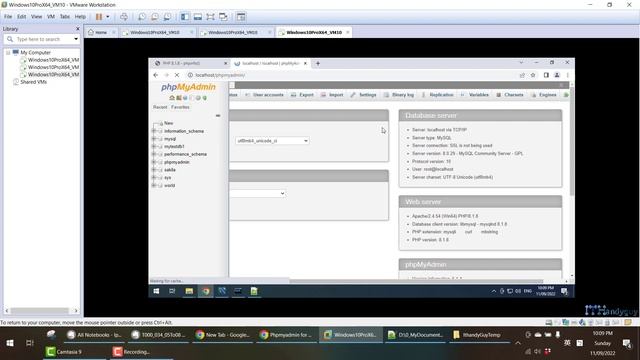The width and height of the screenshot is (640, 360).
Task: Click the browser back arrow
Action: point(156,75)
